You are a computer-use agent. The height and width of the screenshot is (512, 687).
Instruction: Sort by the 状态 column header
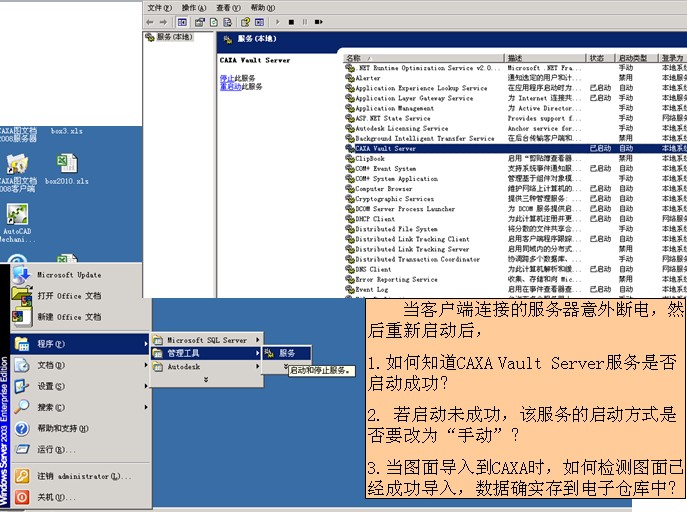[600, 58]
